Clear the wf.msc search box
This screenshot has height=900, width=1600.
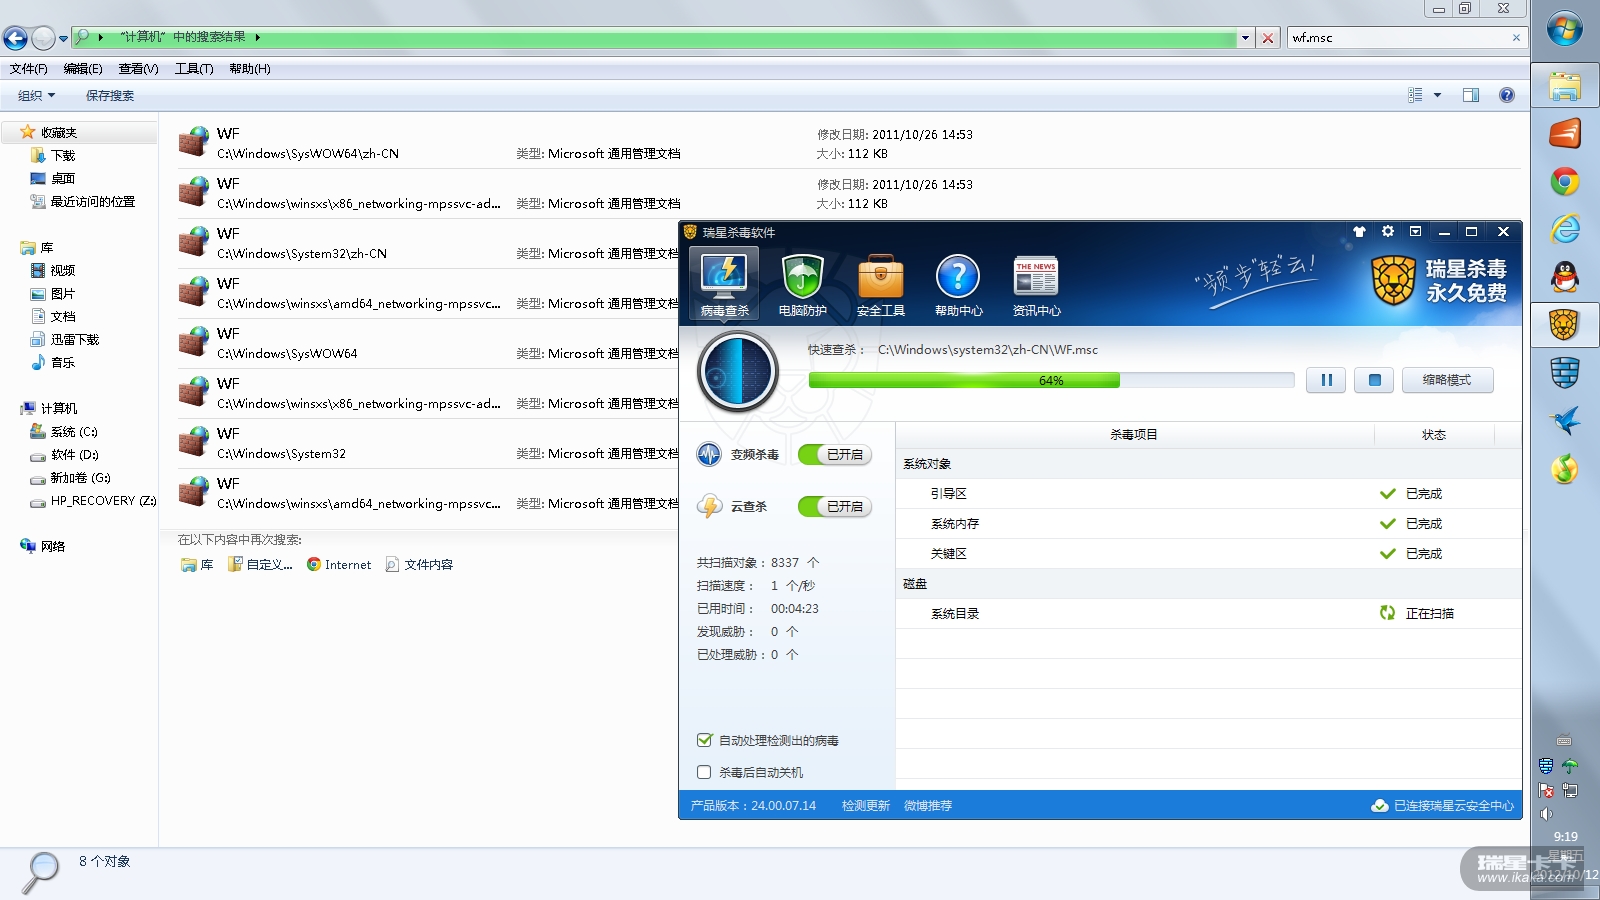pos(1516,38)
